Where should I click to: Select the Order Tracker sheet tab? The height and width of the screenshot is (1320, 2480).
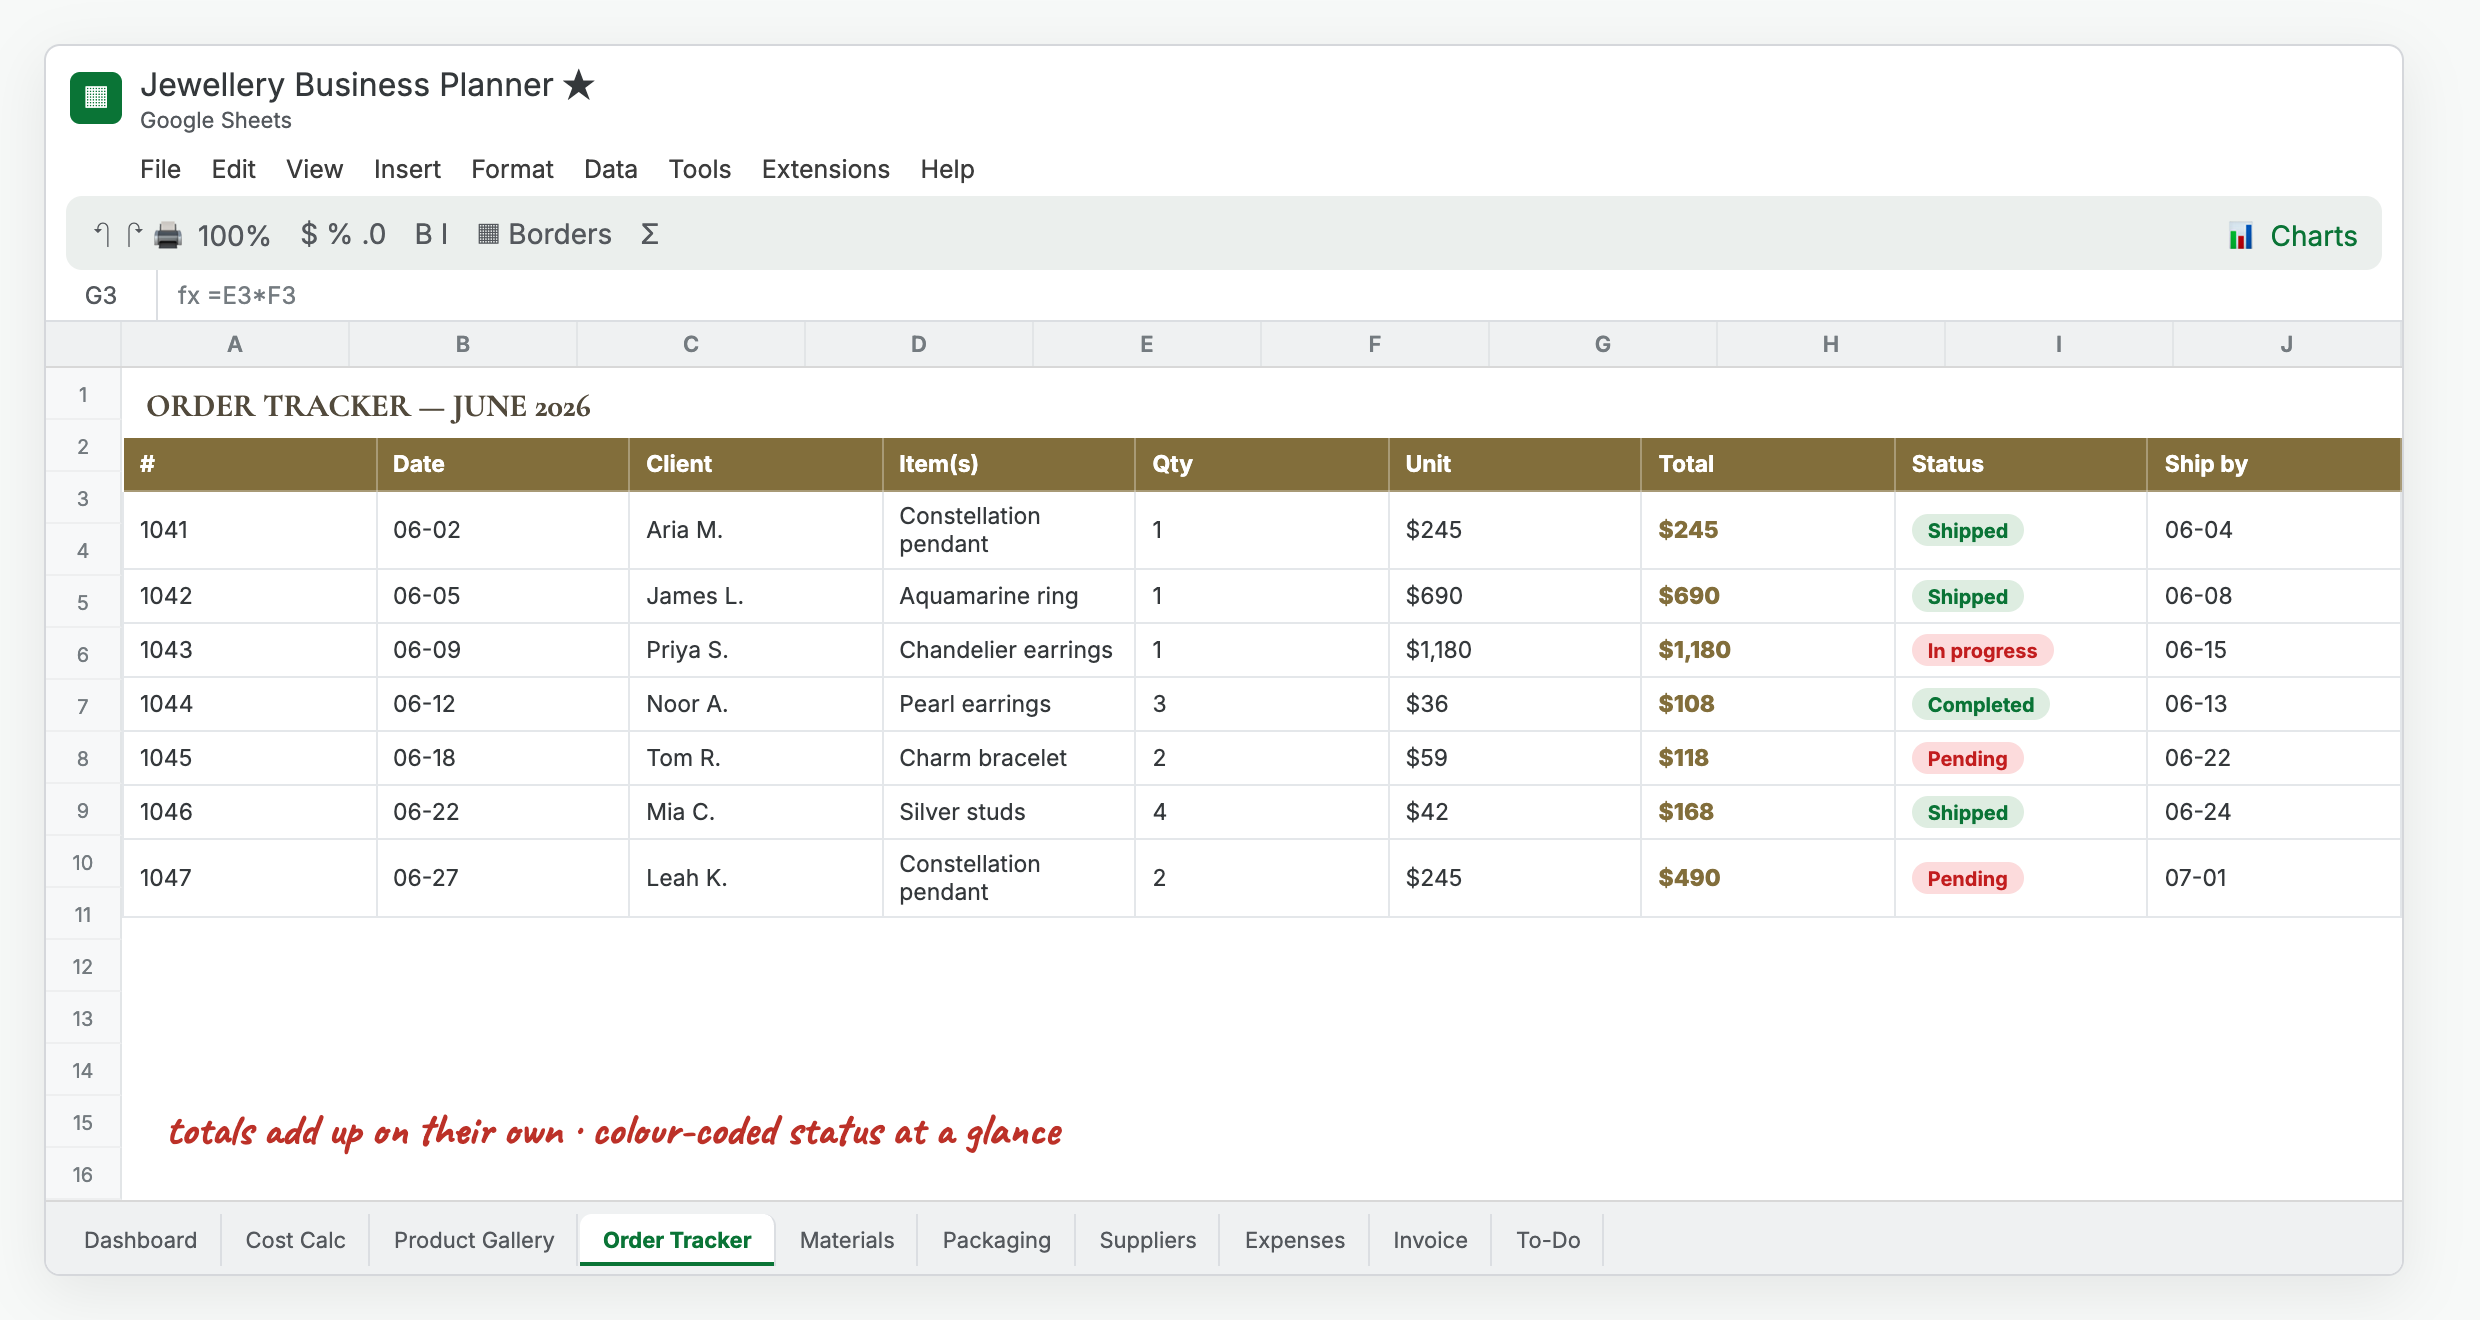pos(676,1240)
